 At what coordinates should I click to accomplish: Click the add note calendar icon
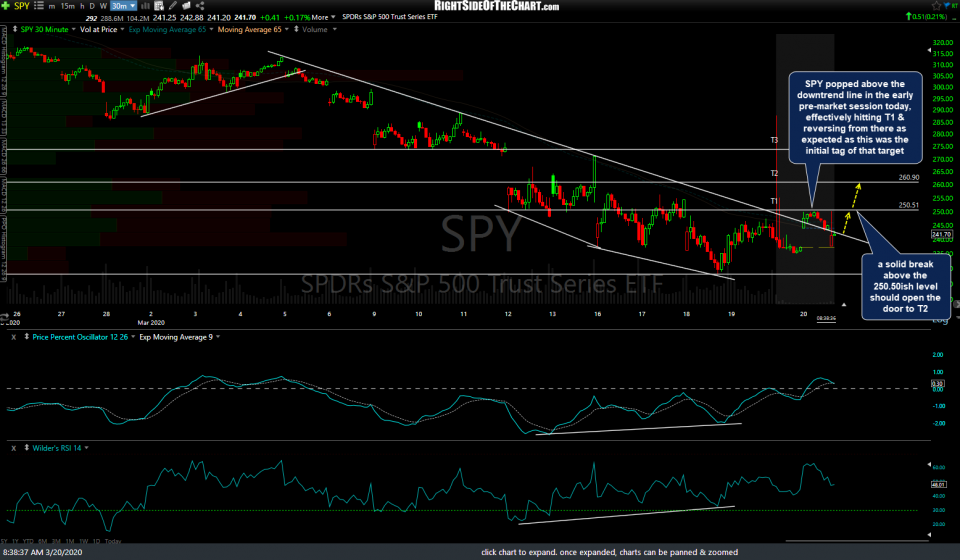coord(159,6)
